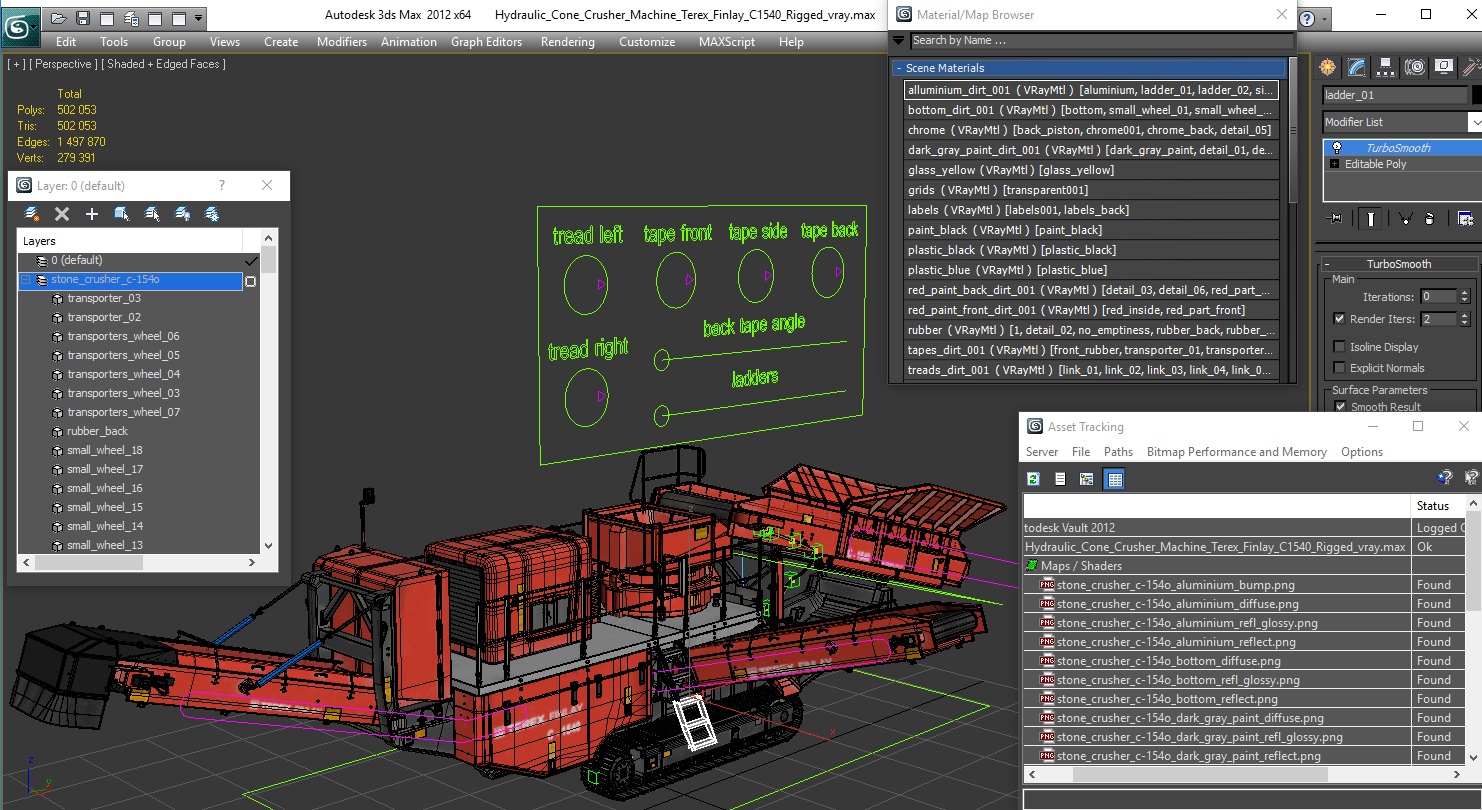This screenshot has width=1482, height=810.
Task: Open the Rendering menu
Action: 567,42
